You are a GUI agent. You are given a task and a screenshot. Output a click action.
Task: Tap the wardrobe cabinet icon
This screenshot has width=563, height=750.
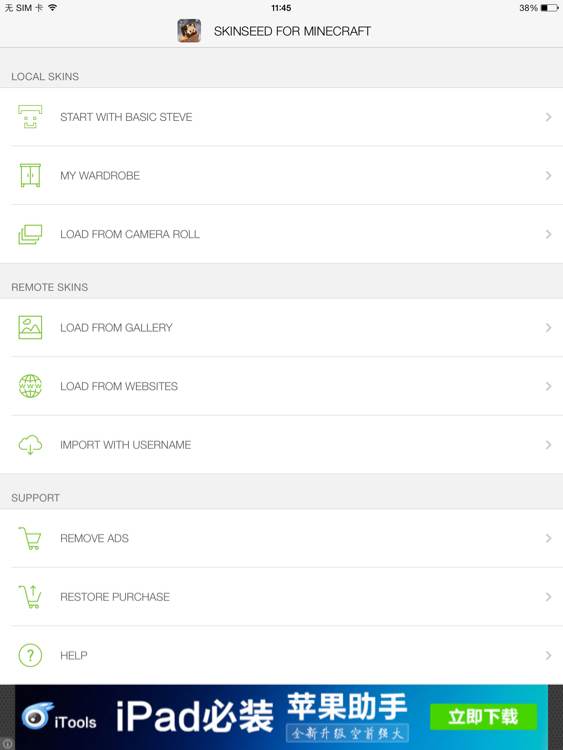pos(30,175)
